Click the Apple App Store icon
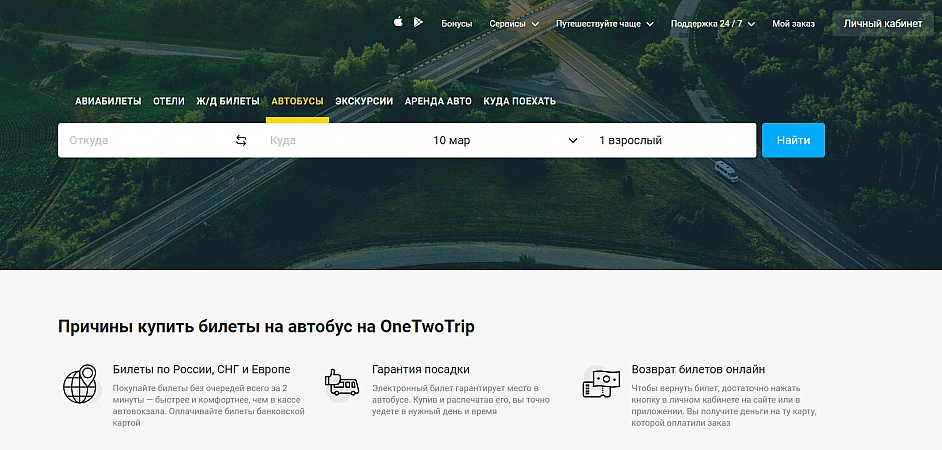942x450 pixels. tap(398, 22)
